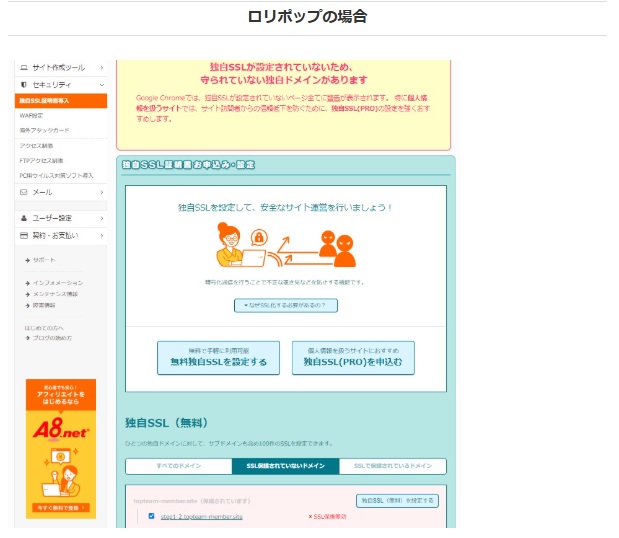Image resolution: width=619 pixels, height=538 pixels.
Task: Switch to the すべてのドメイン tab
Action: pyautogui.click(x=178, y=466)
